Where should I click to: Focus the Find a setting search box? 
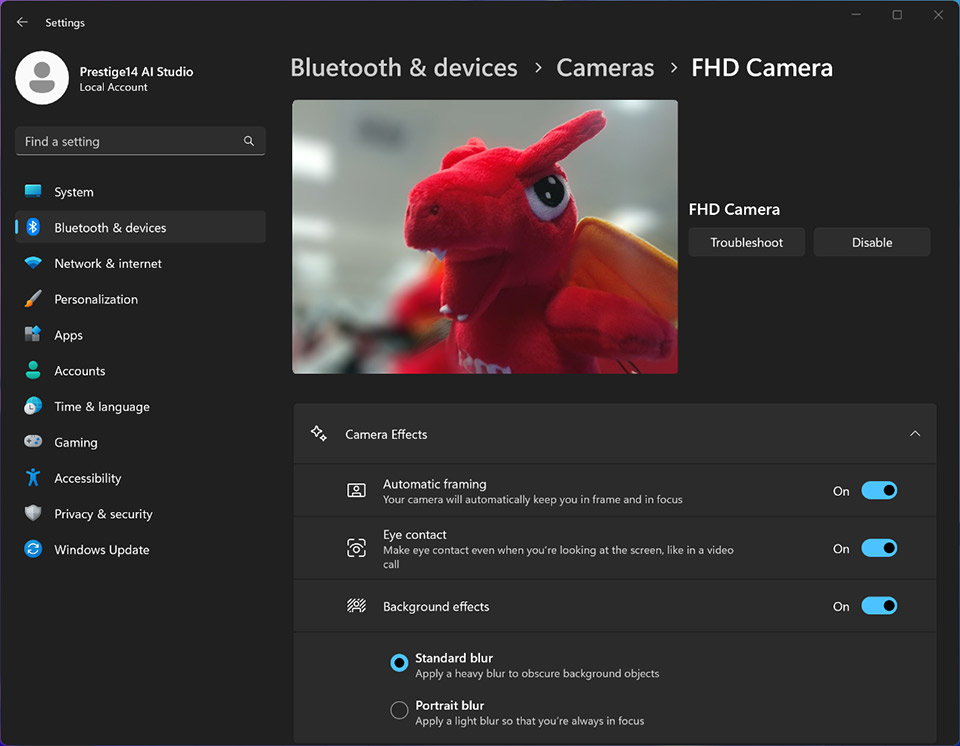point(128,141)
